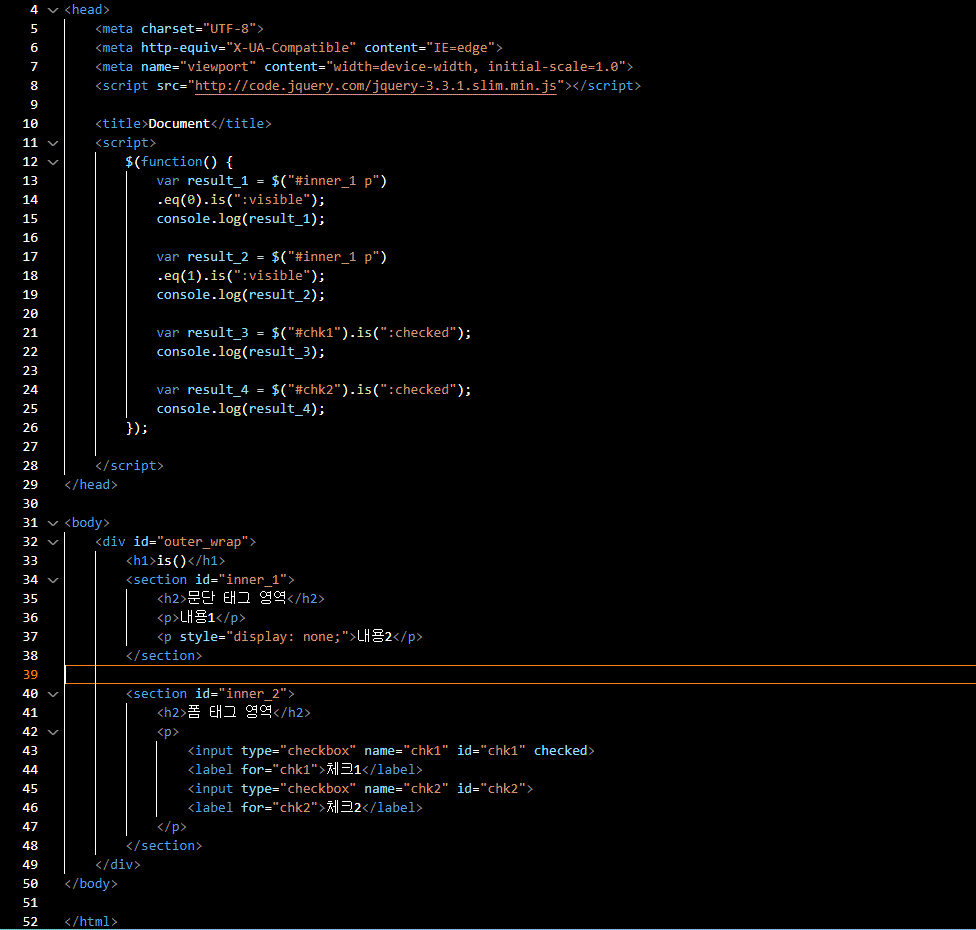976x930 pixels.
Task: Click console.log(result_2) statement
Action: [240, 295]
